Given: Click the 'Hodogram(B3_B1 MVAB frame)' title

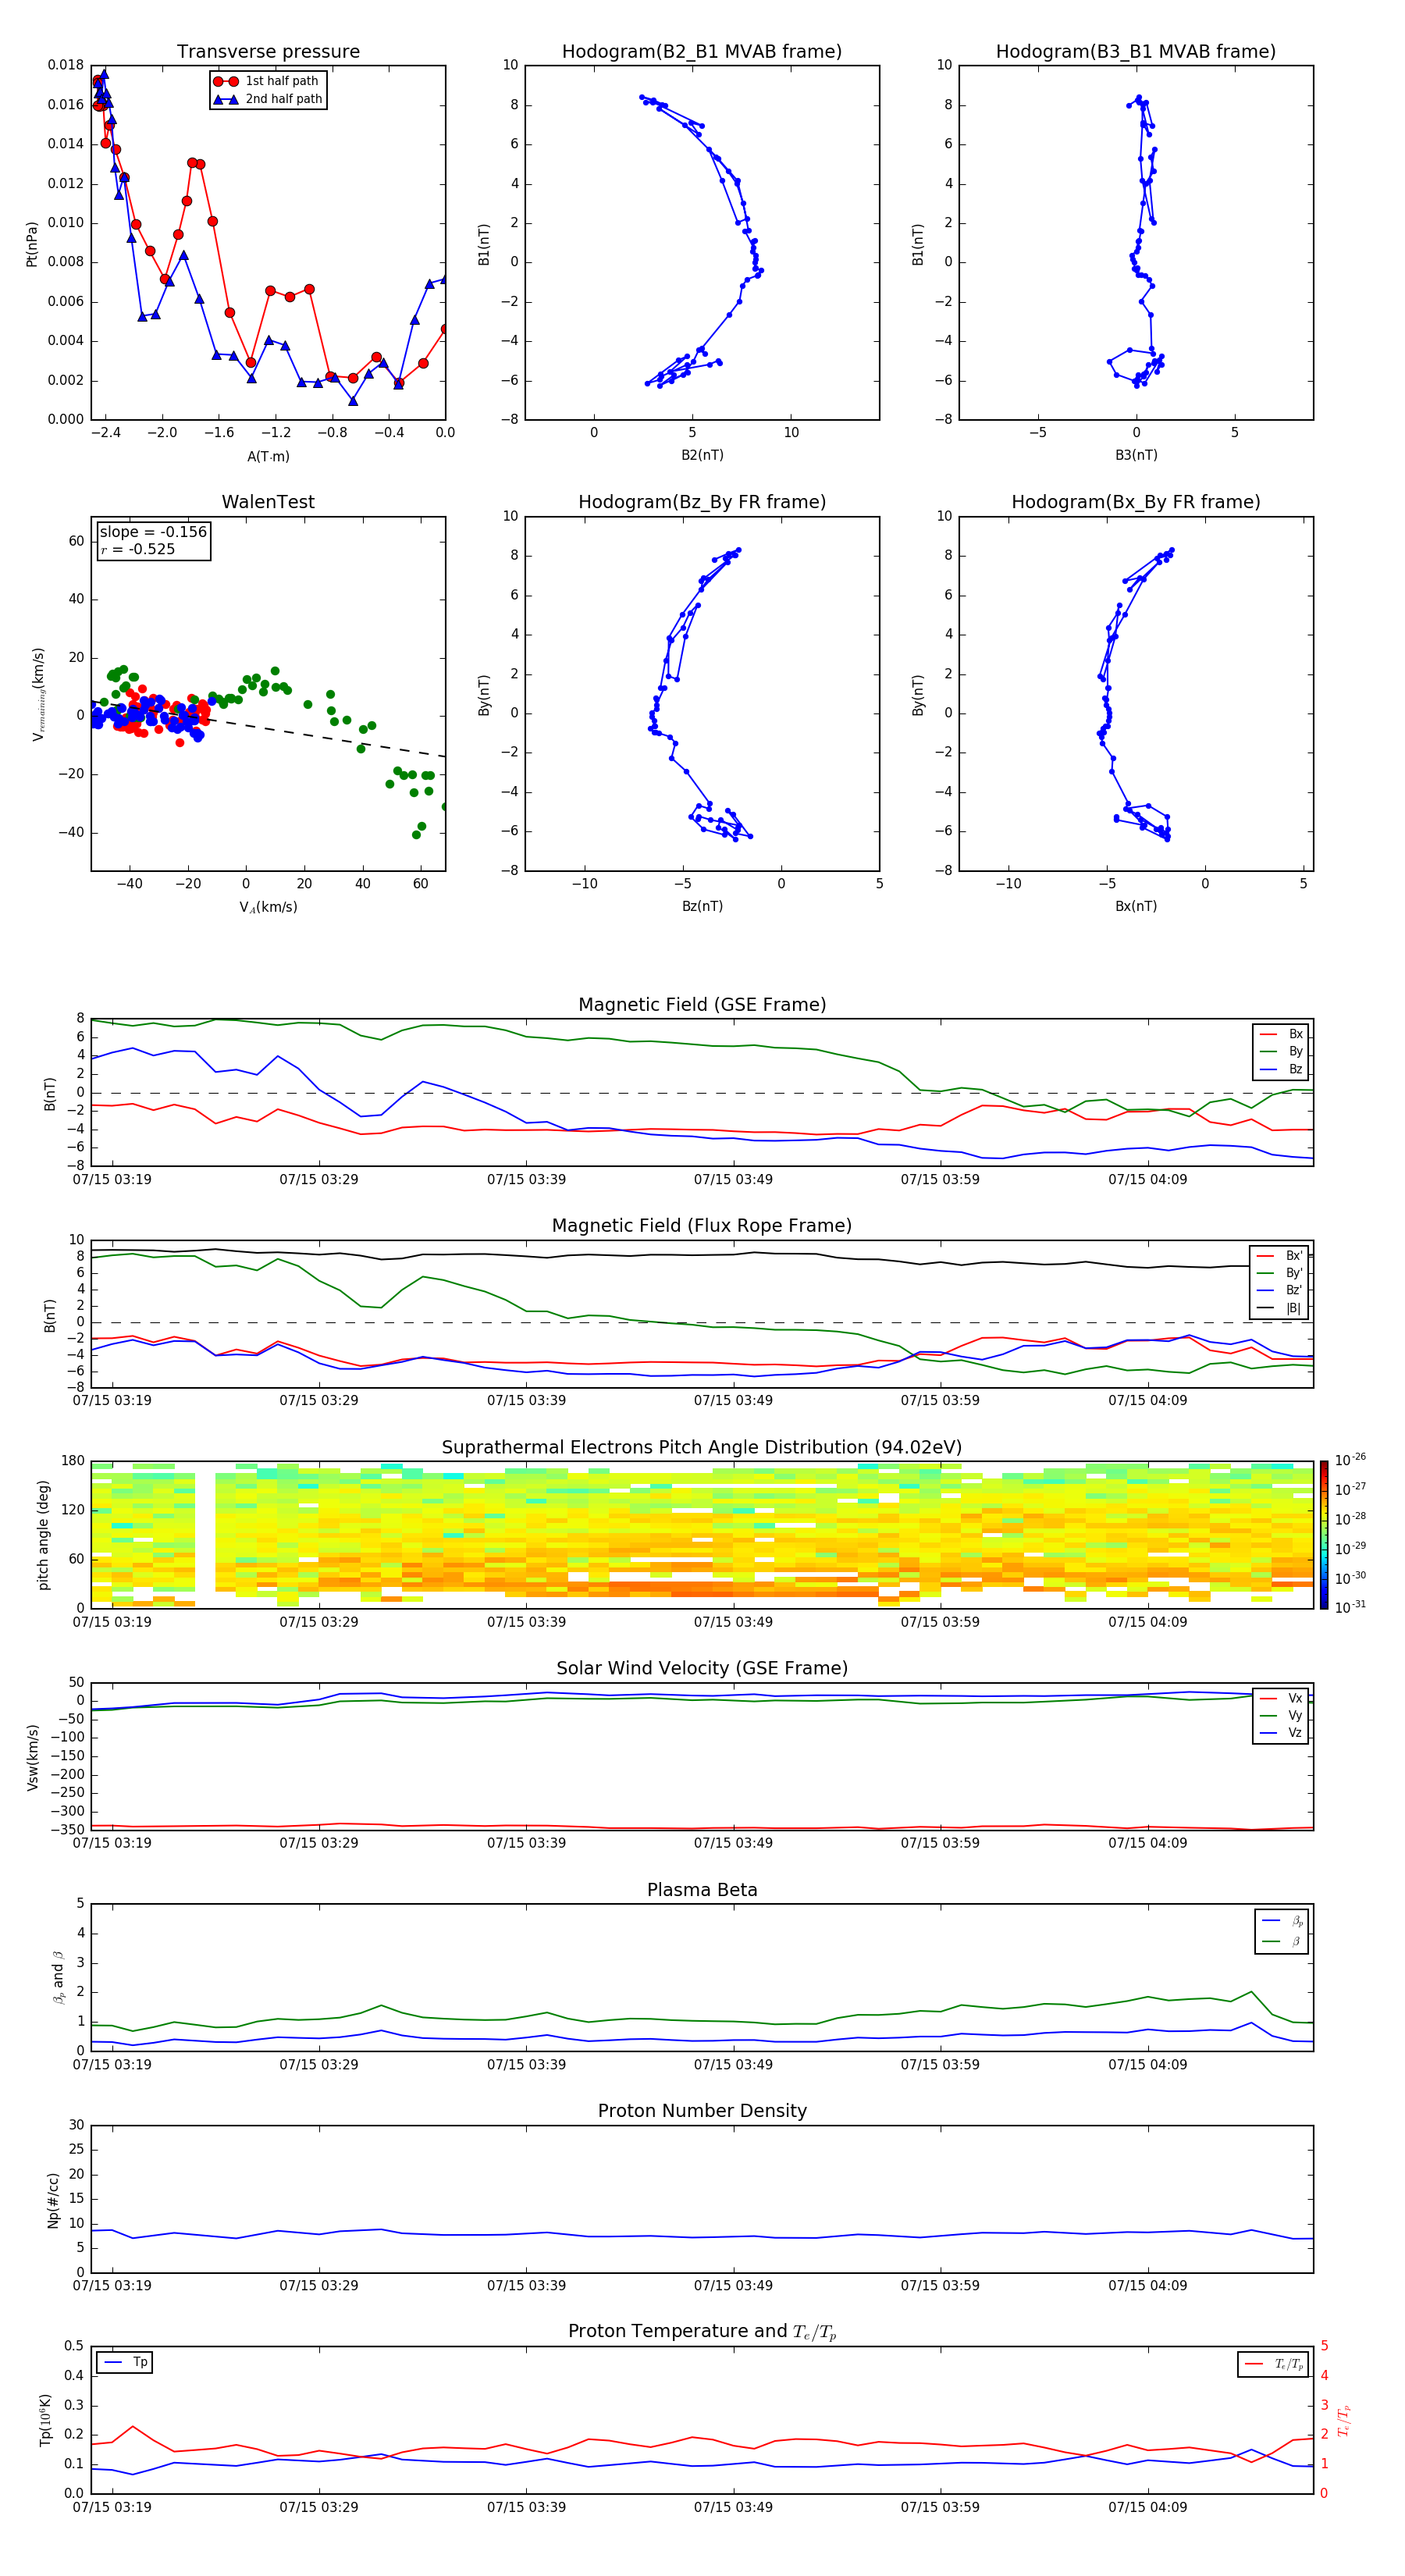Looking at the screenshot, I should pyautogui.click(x=1136, y=52).
